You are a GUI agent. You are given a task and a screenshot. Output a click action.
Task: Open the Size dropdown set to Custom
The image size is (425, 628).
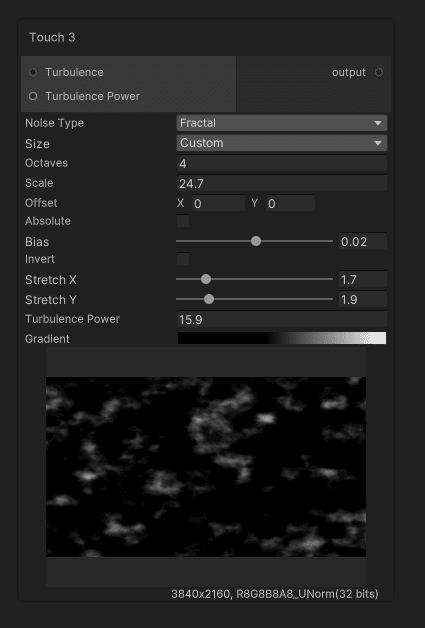282,143
